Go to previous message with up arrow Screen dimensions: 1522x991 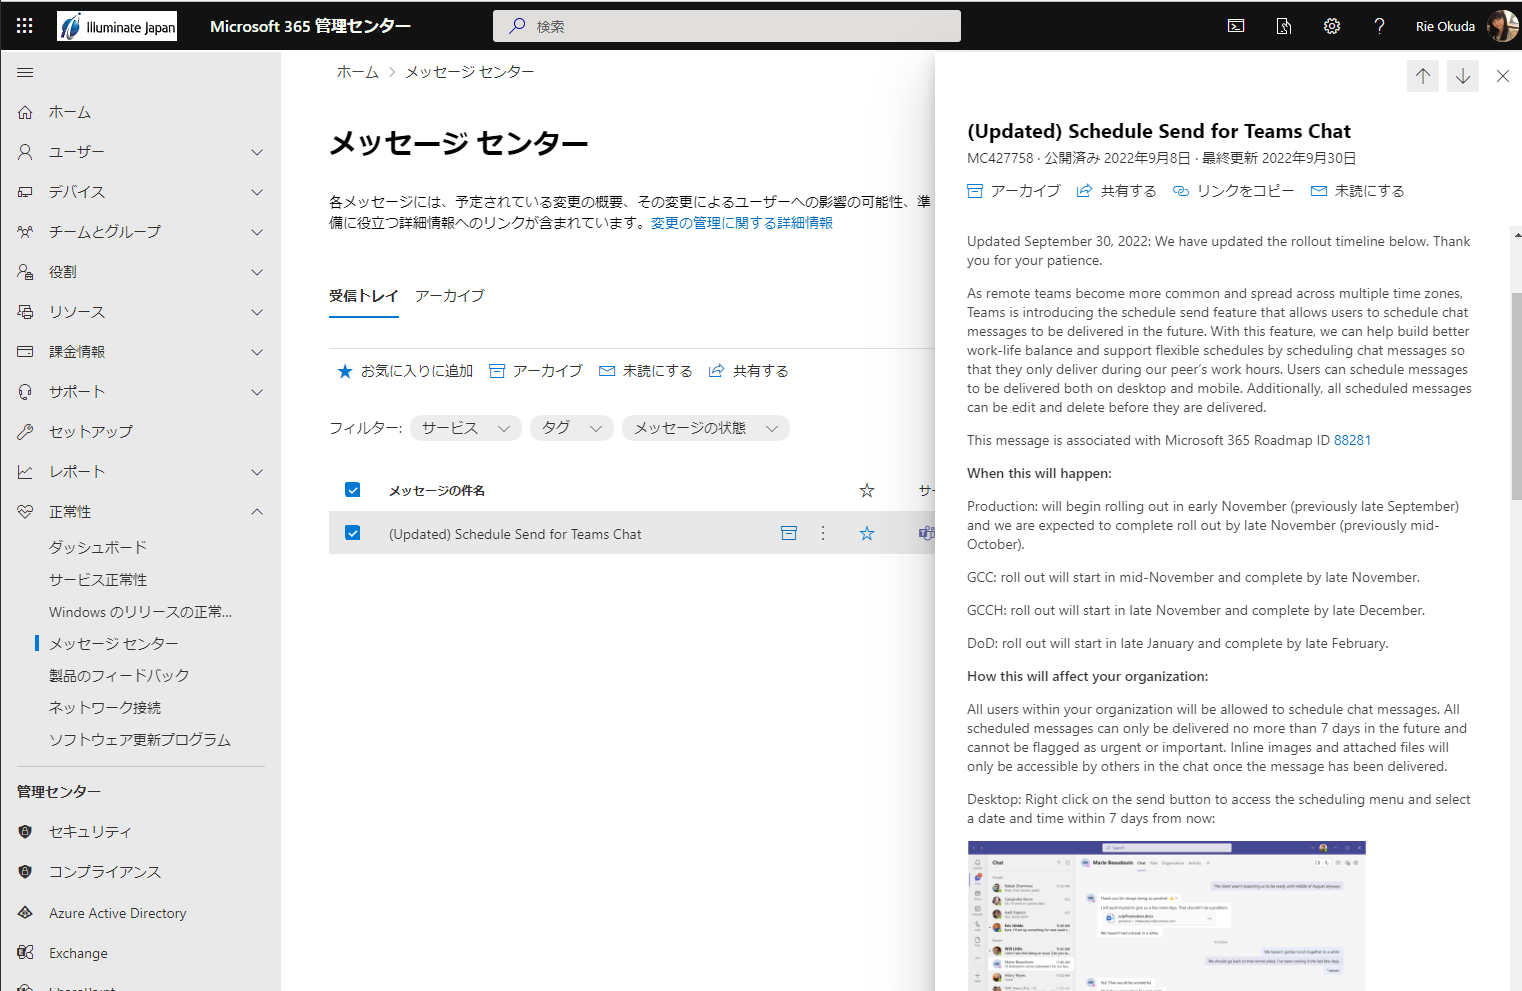[1423, 76]
